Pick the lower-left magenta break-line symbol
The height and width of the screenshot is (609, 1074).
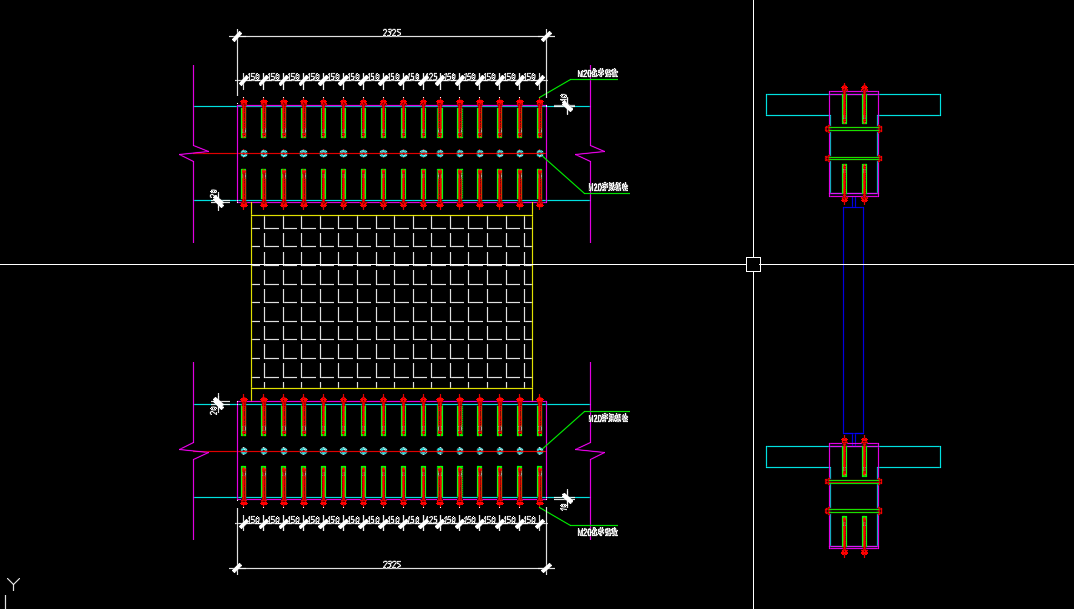click(194, 451)
